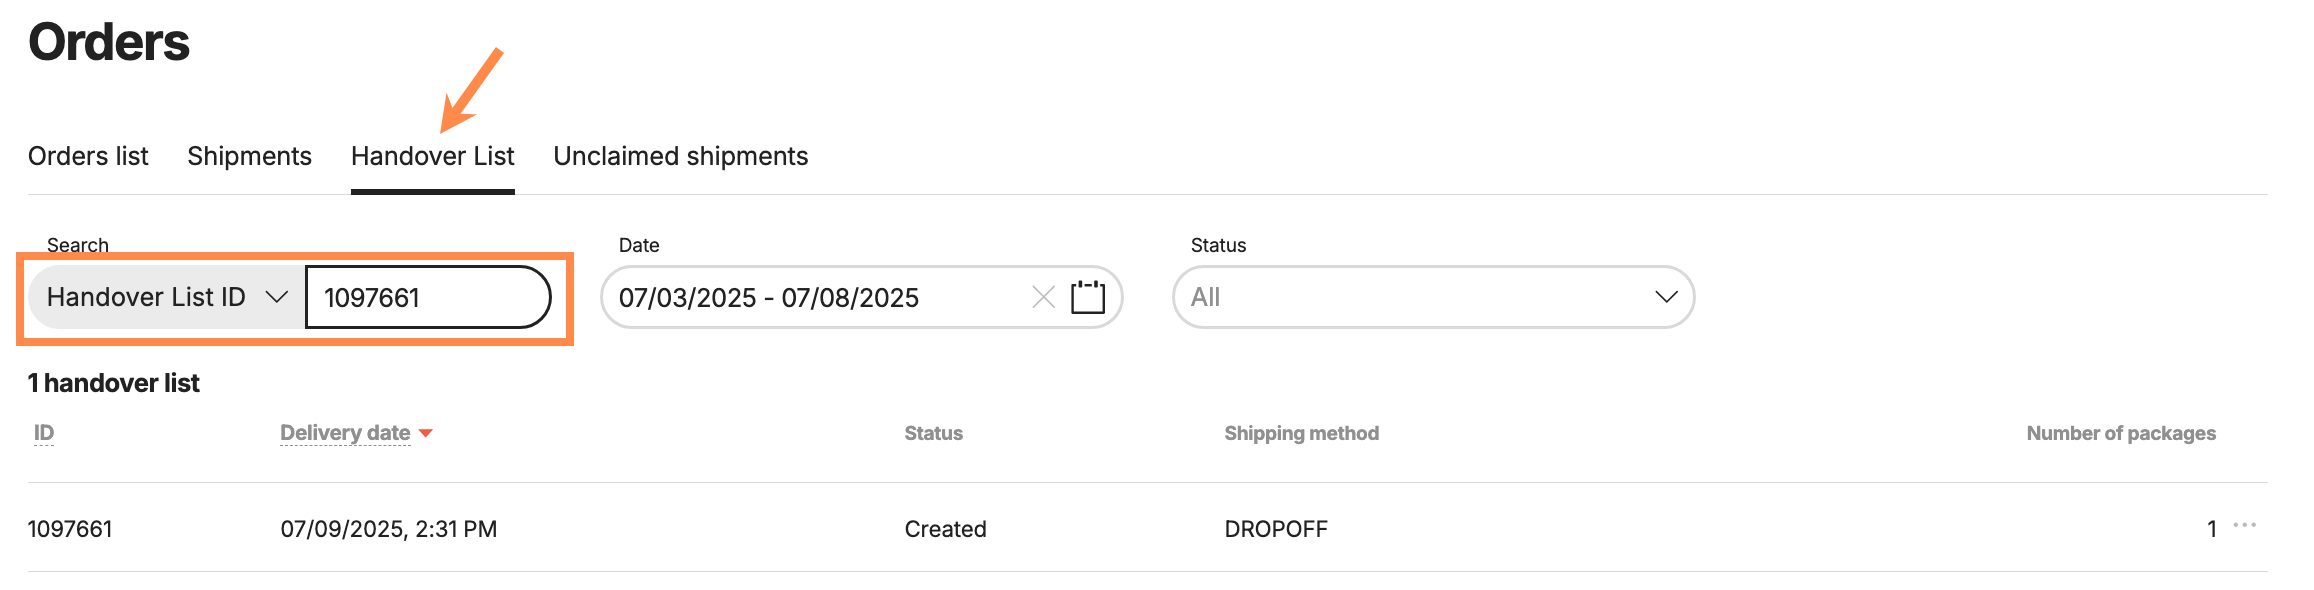This screenshot has width=2314, height=590.
Task: Switch to the Orders list tab
Action: [88, 156]
